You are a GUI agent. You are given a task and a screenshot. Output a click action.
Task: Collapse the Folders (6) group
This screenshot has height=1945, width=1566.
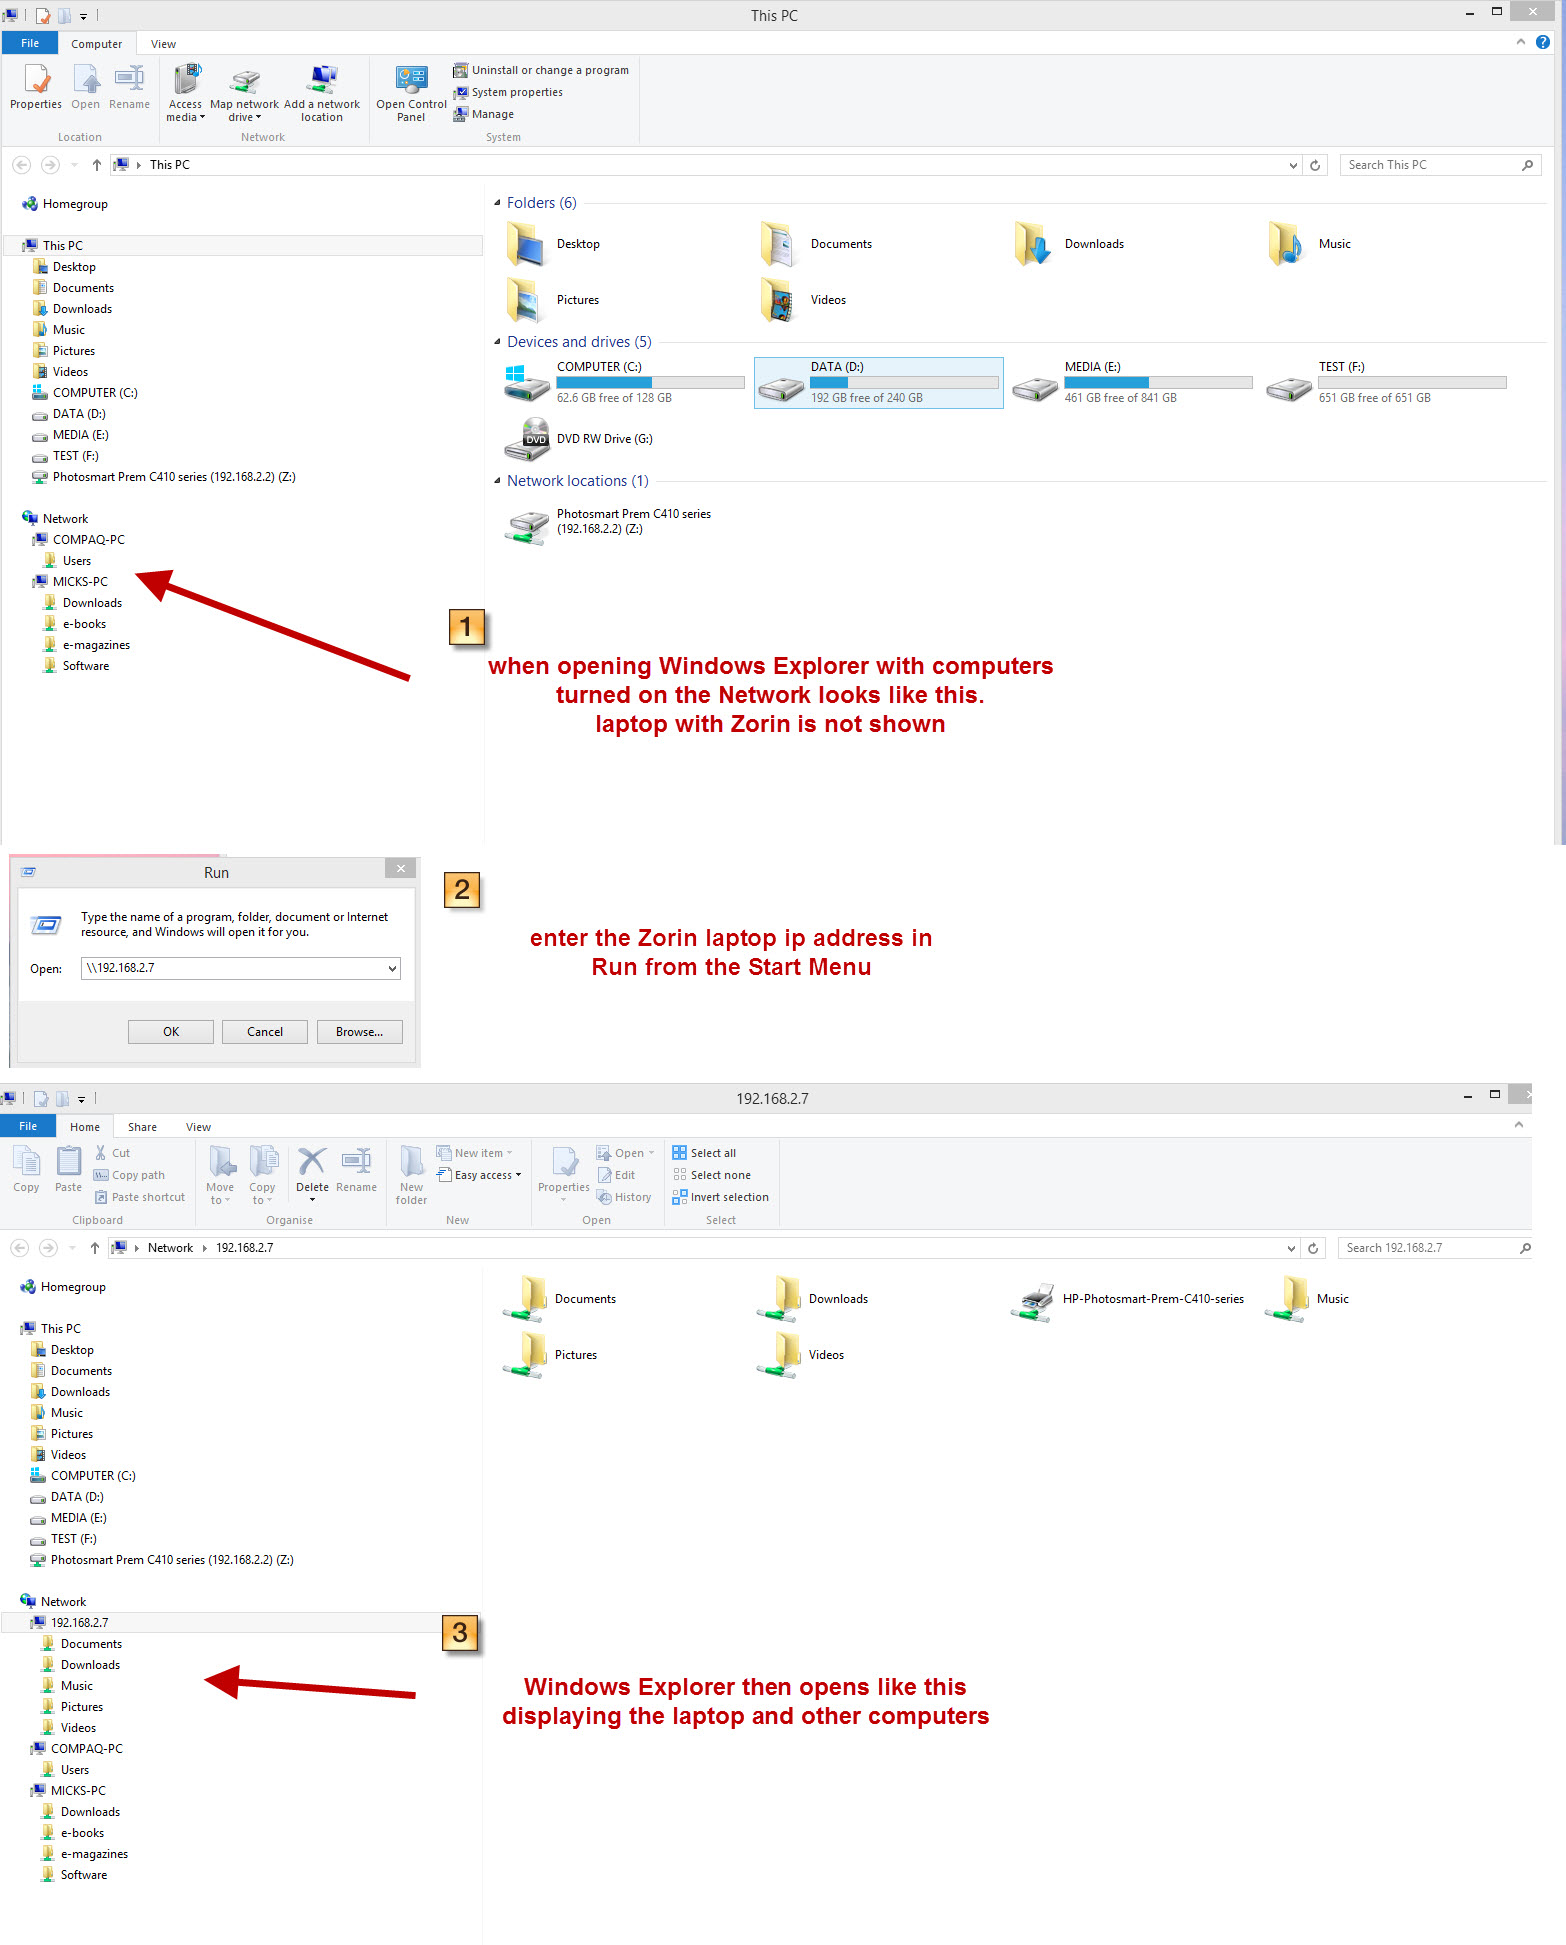click(498, 203)
